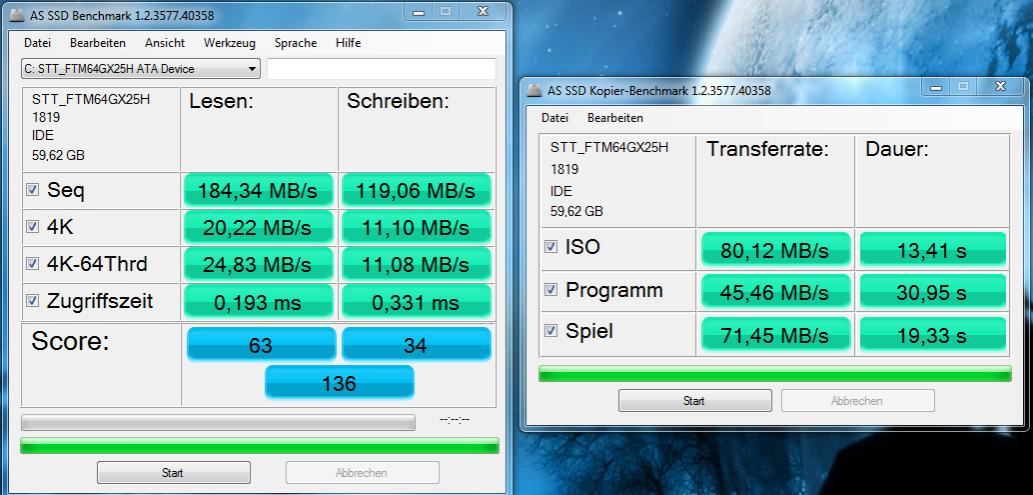Click the write score 34
Screen dimensions: 1033x495
tap(416, 344)
